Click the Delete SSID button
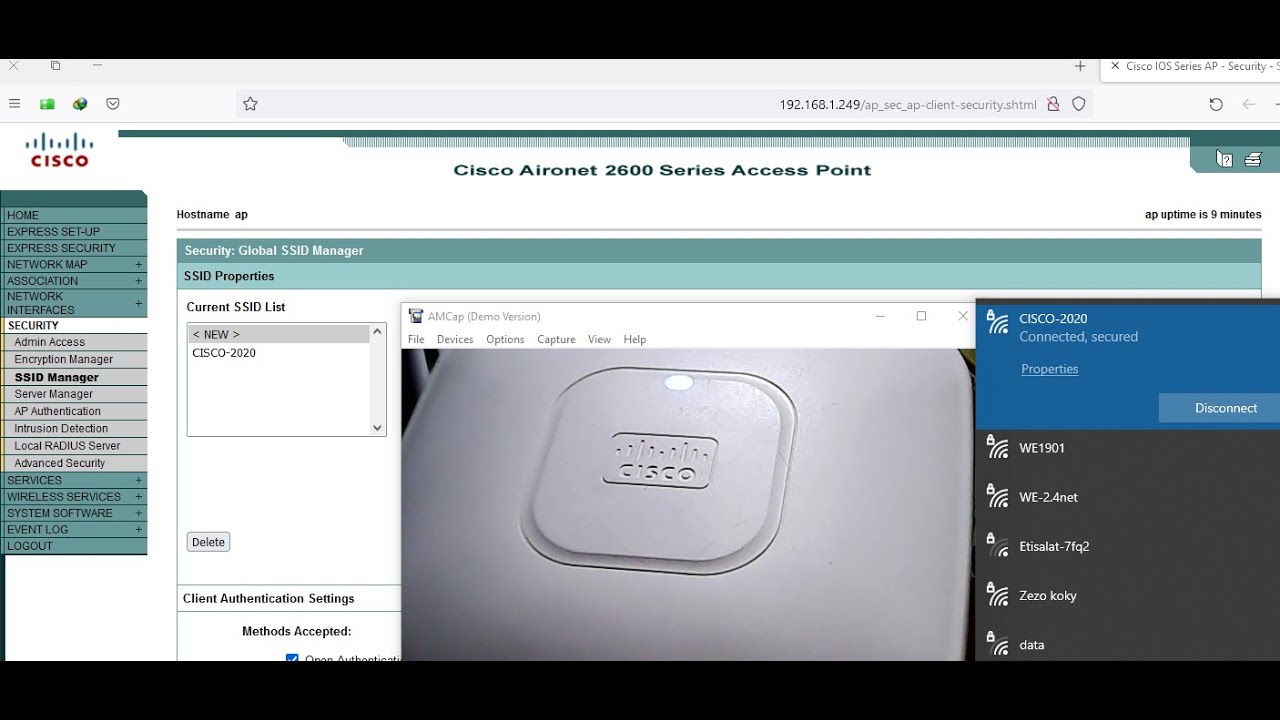 (x=208, y=542)
